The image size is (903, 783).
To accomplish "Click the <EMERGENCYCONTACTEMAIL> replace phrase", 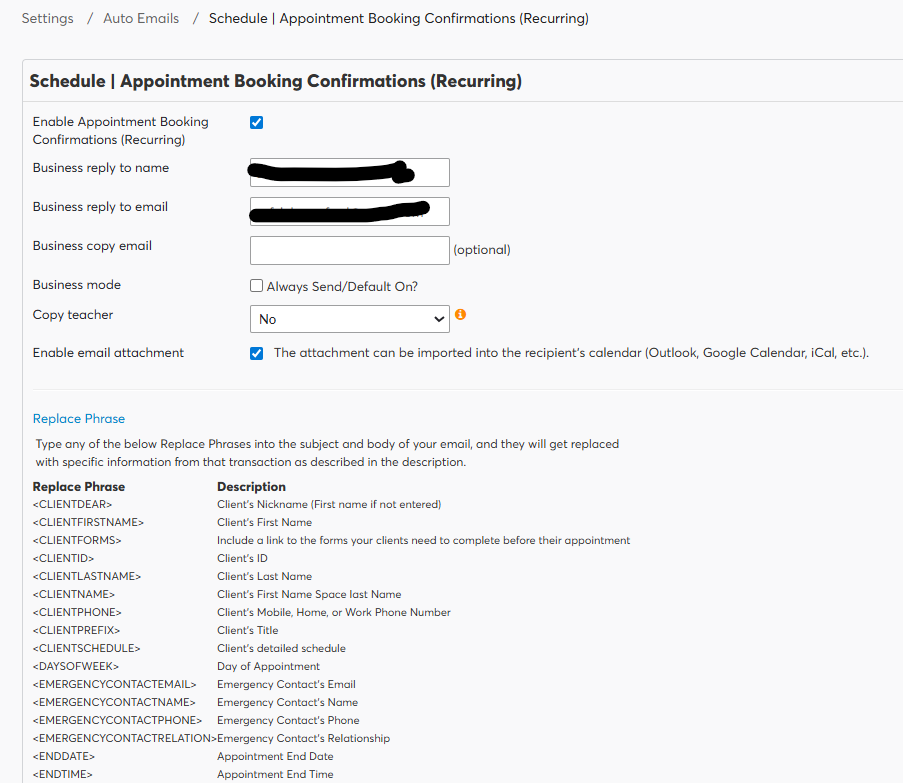I will [x=114, y=684].
